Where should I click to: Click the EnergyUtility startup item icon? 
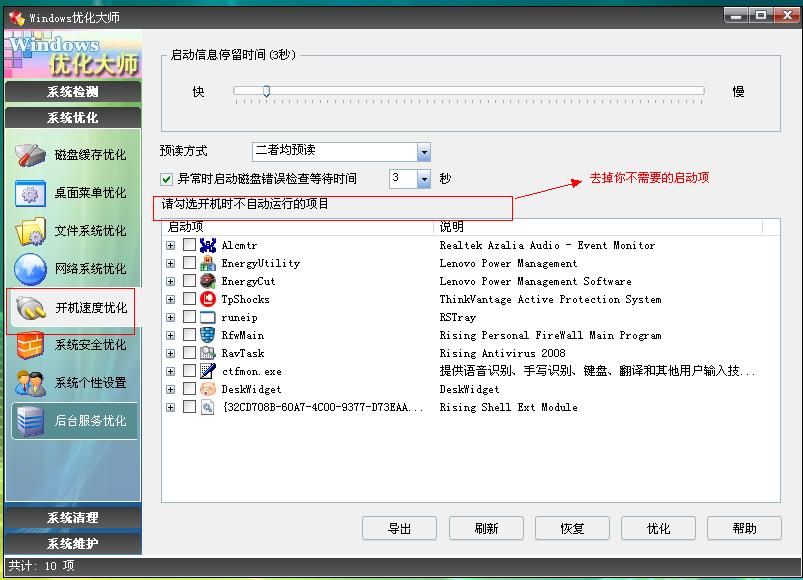point(208,263)
